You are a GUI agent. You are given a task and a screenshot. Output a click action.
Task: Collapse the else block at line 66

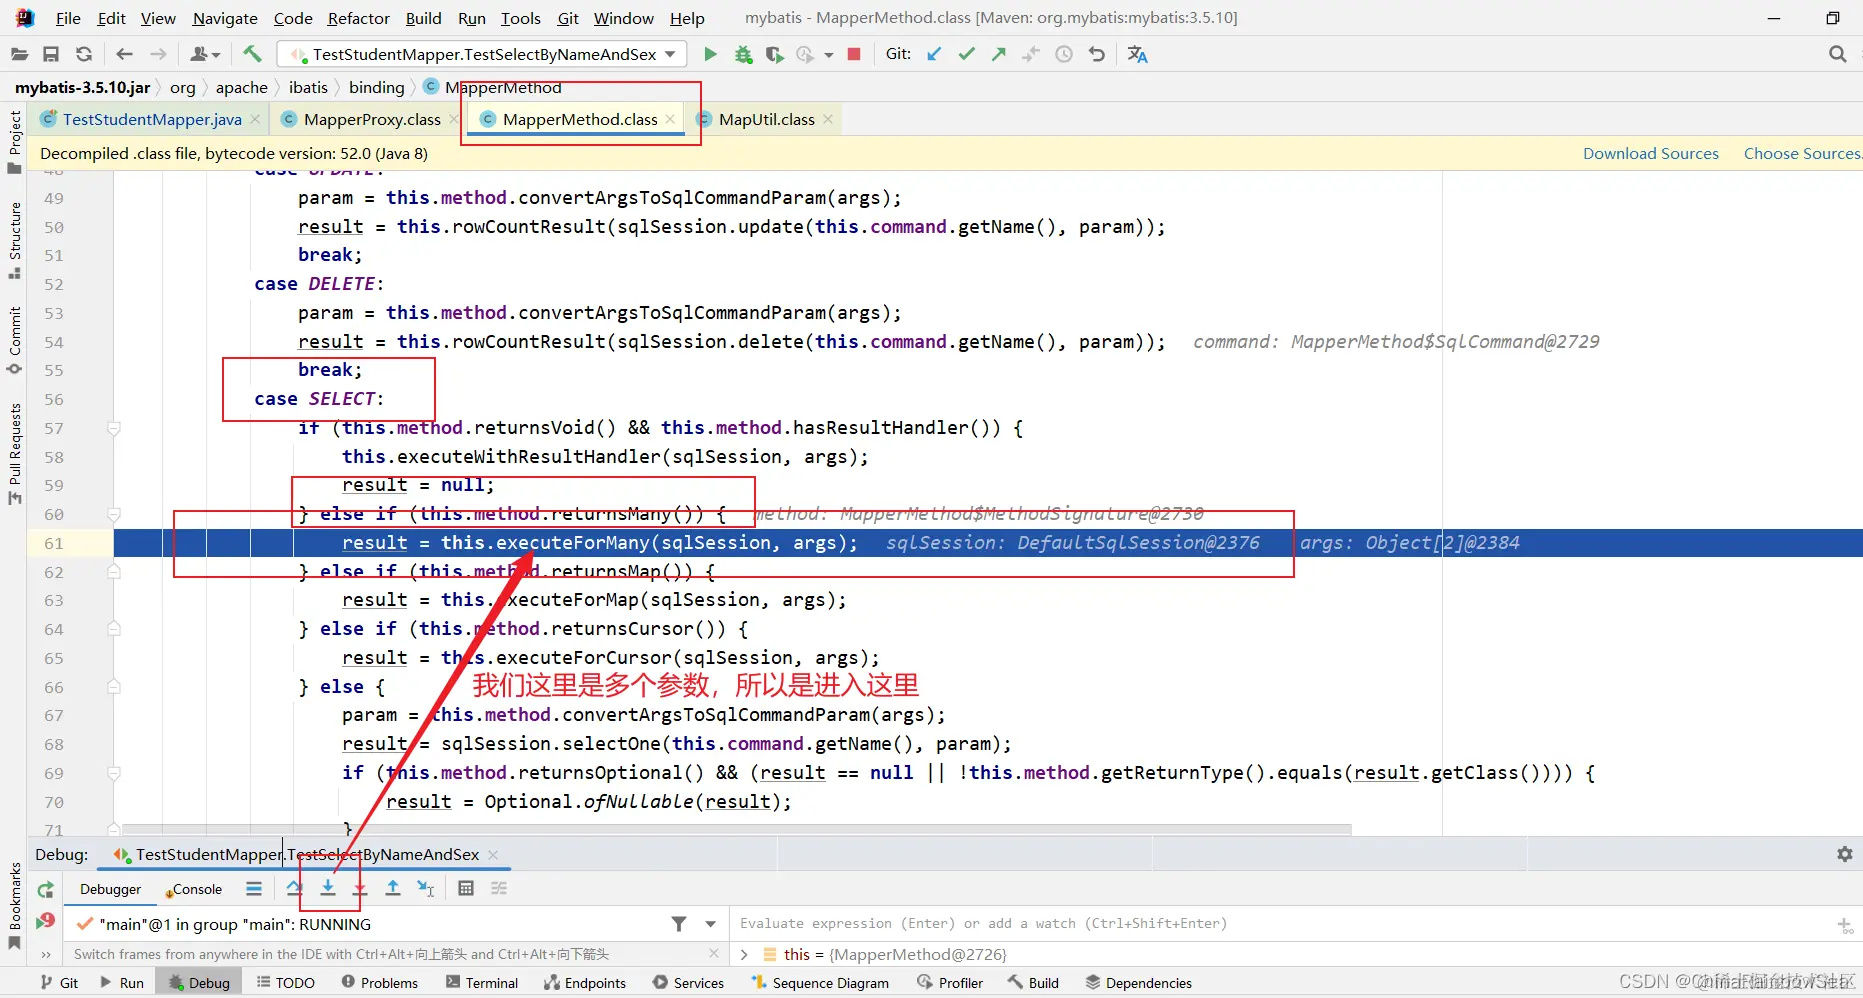click(x=114, y=687)
